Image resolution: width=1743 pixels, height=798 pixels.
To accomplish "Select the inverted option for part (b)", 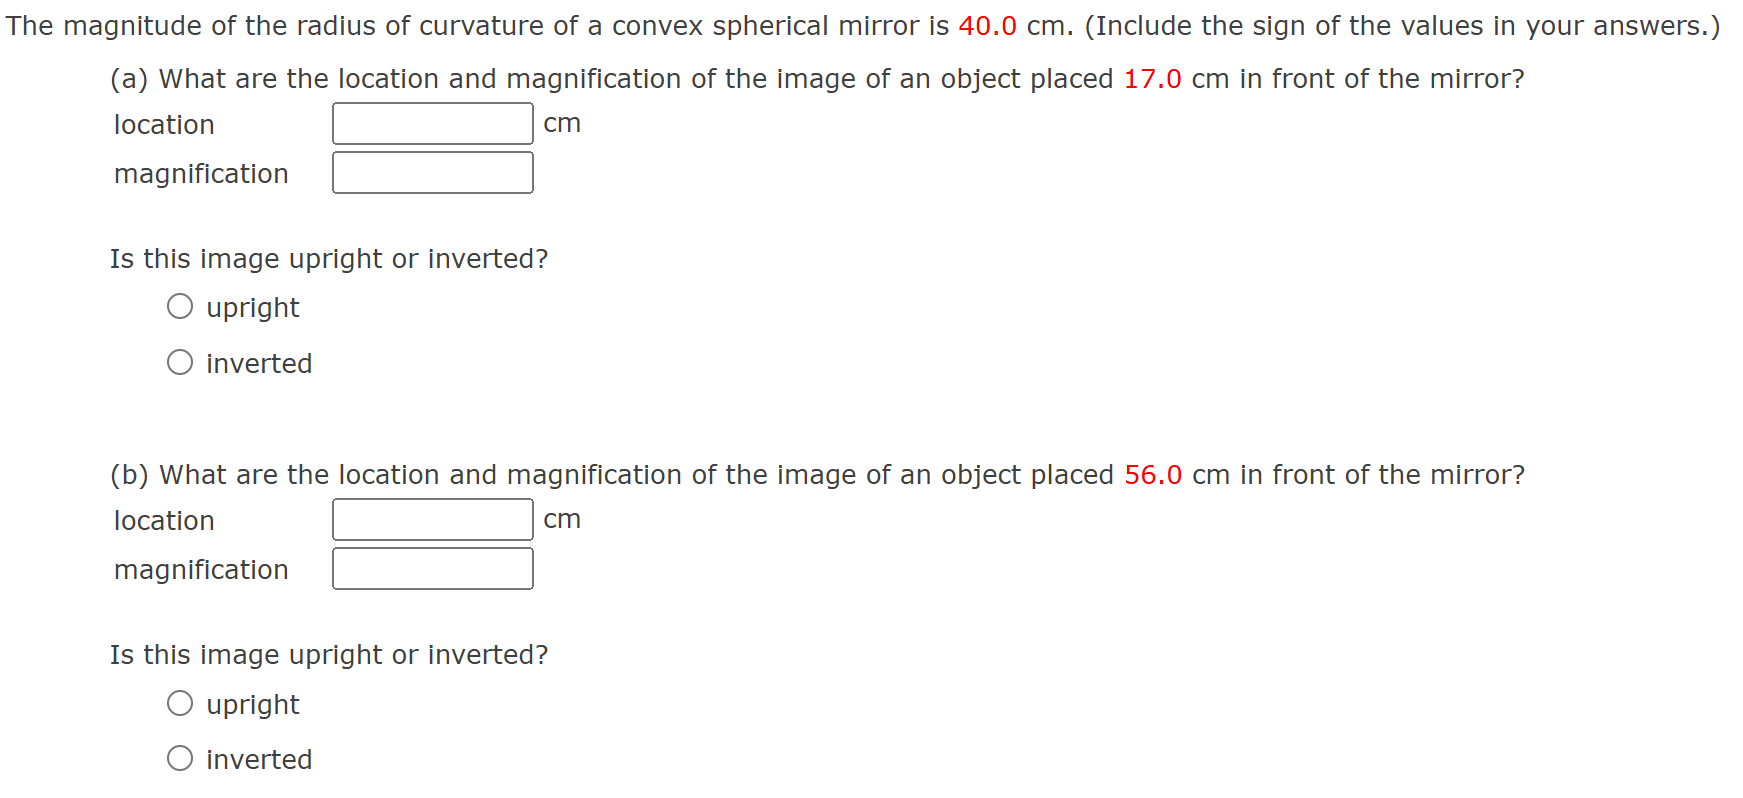I will (x=181, y=757).
